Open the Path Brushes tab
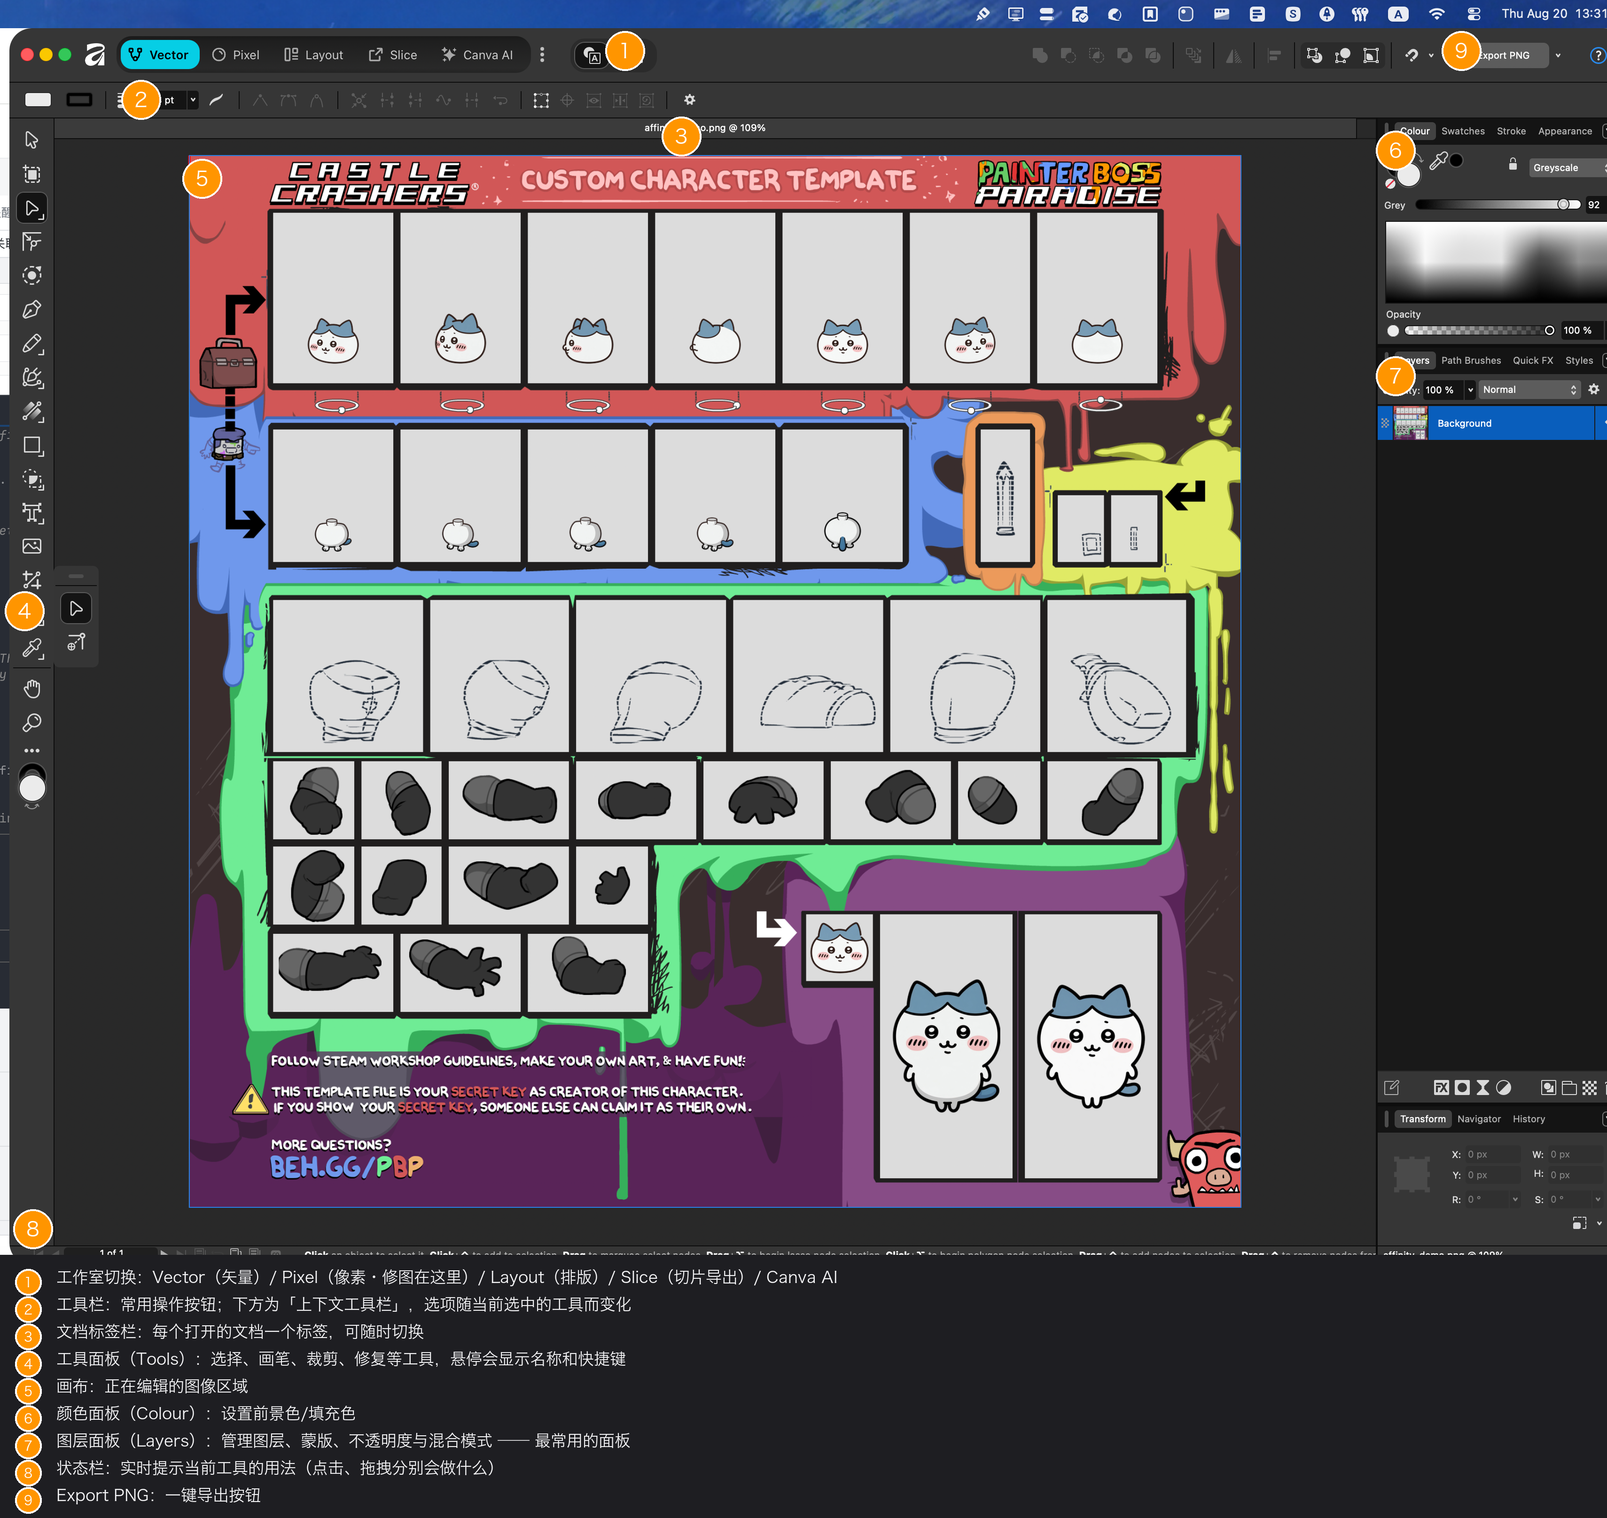The image size is (1607, 1518). click(x=1471, y=361)
